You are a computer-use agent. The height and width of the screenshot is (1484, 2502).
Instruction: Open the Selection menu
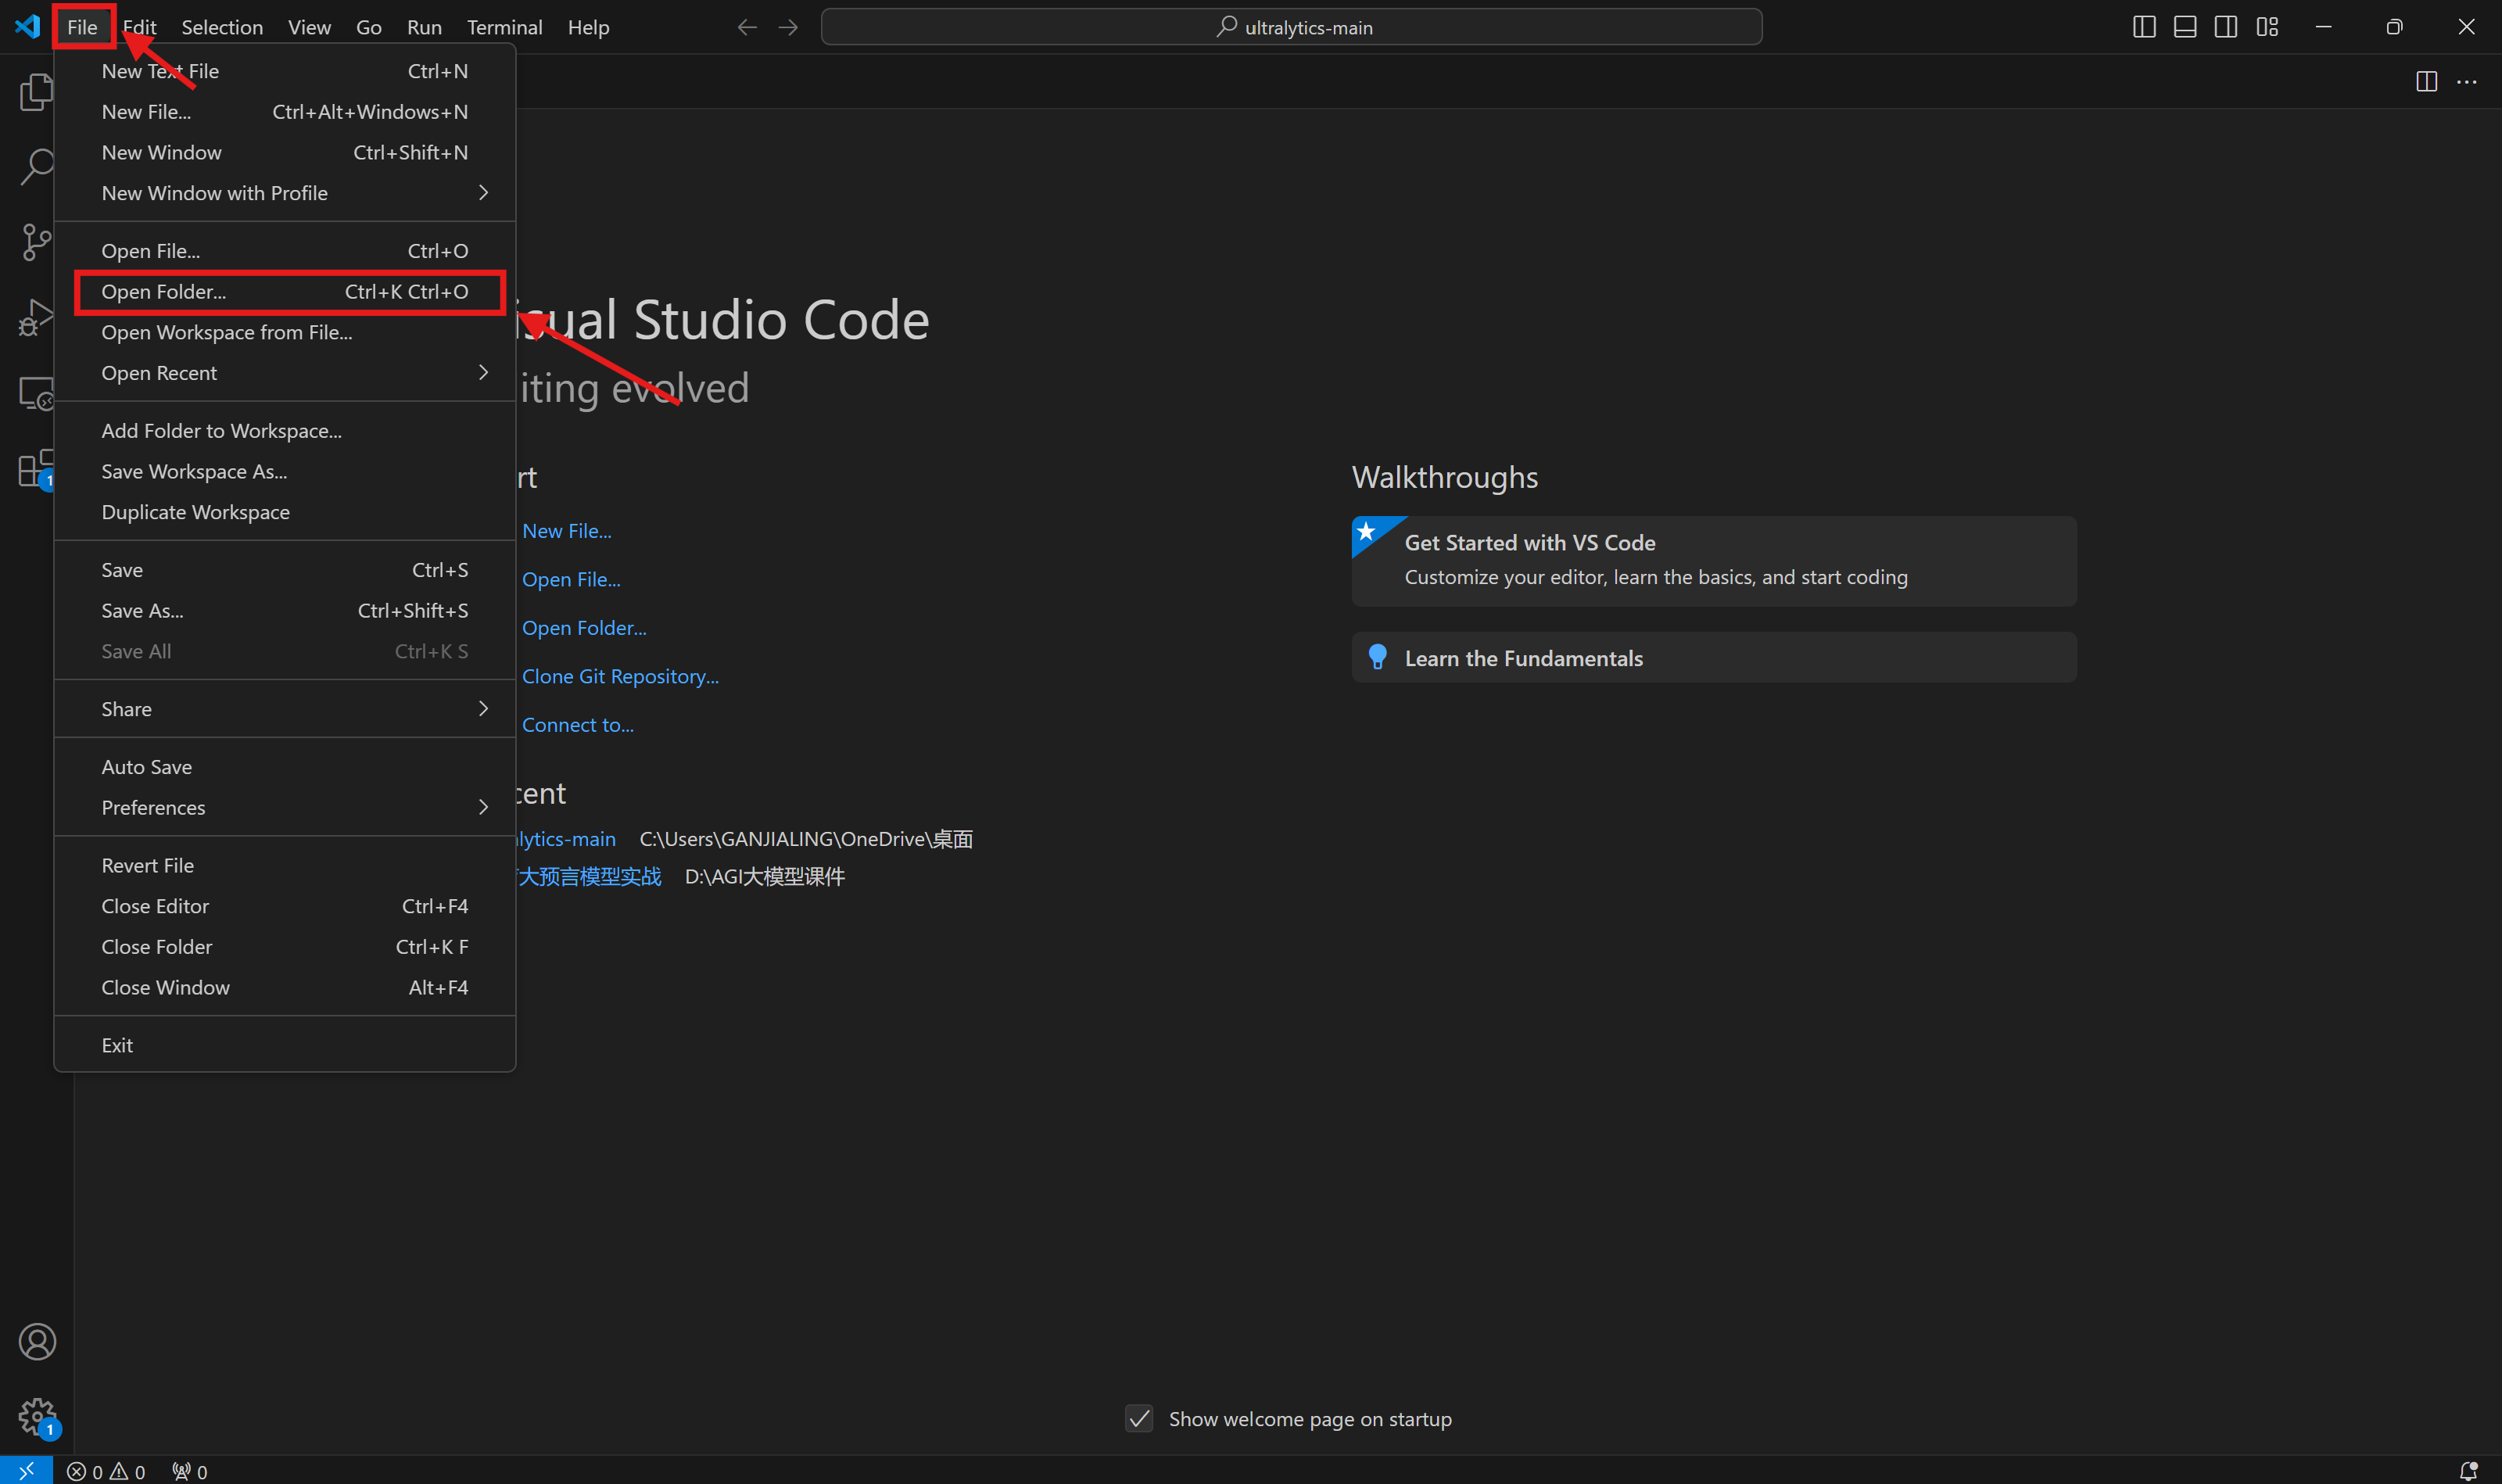coord(222,27)
